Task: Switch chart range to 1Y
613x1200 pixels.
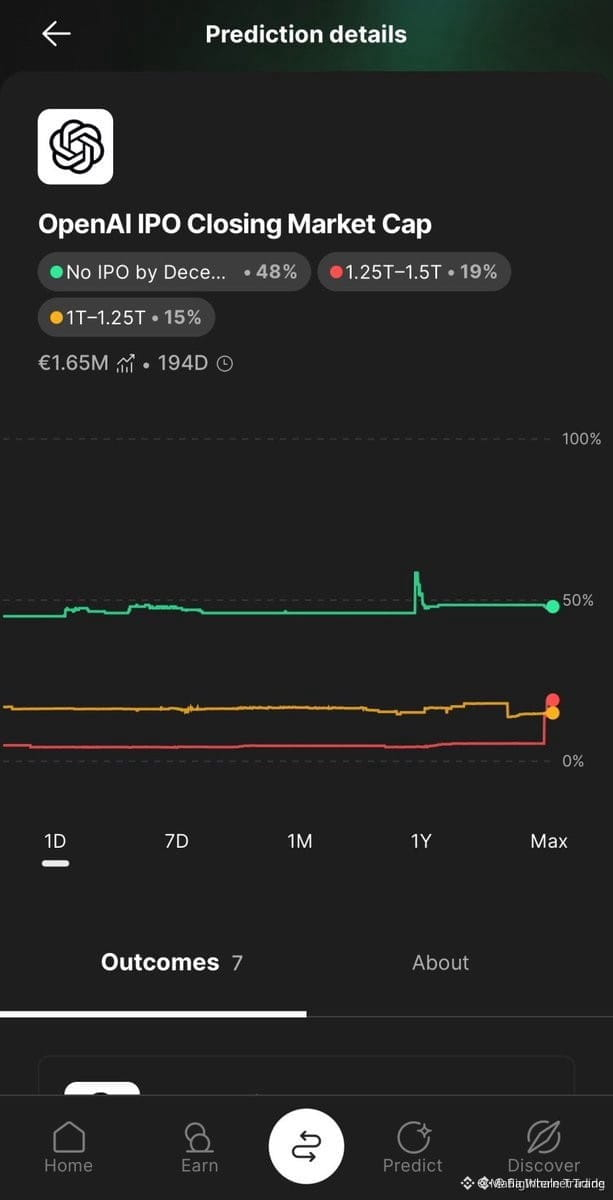Action: (421, 841)
